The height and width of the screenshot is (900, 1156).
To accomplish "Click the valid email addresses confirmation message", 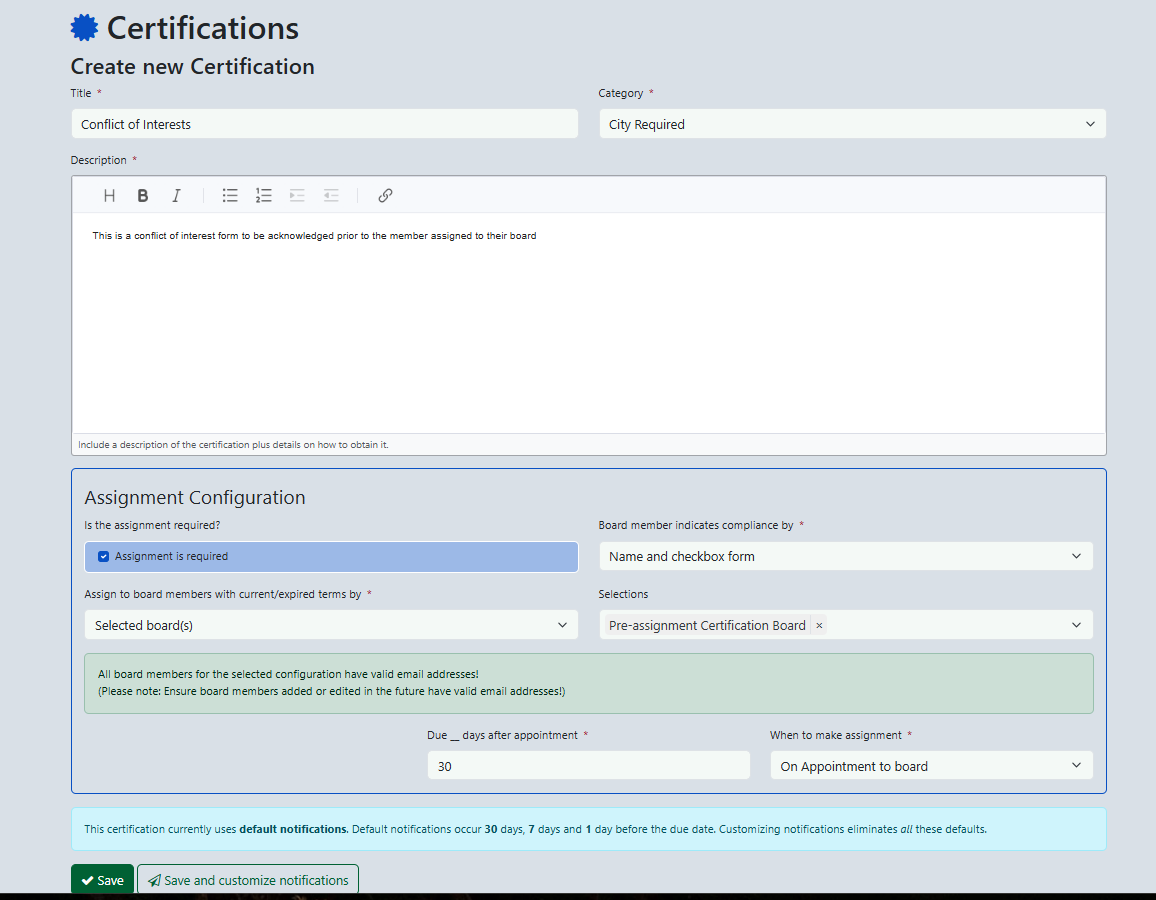I will tap(588, 683).
